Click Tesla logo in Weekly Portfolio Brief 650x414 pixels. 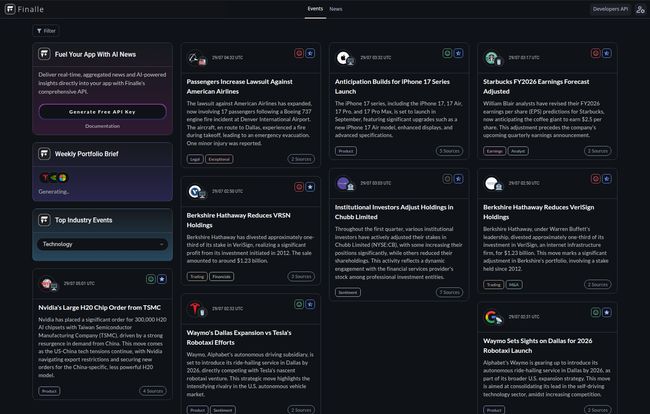coord(45,177)
